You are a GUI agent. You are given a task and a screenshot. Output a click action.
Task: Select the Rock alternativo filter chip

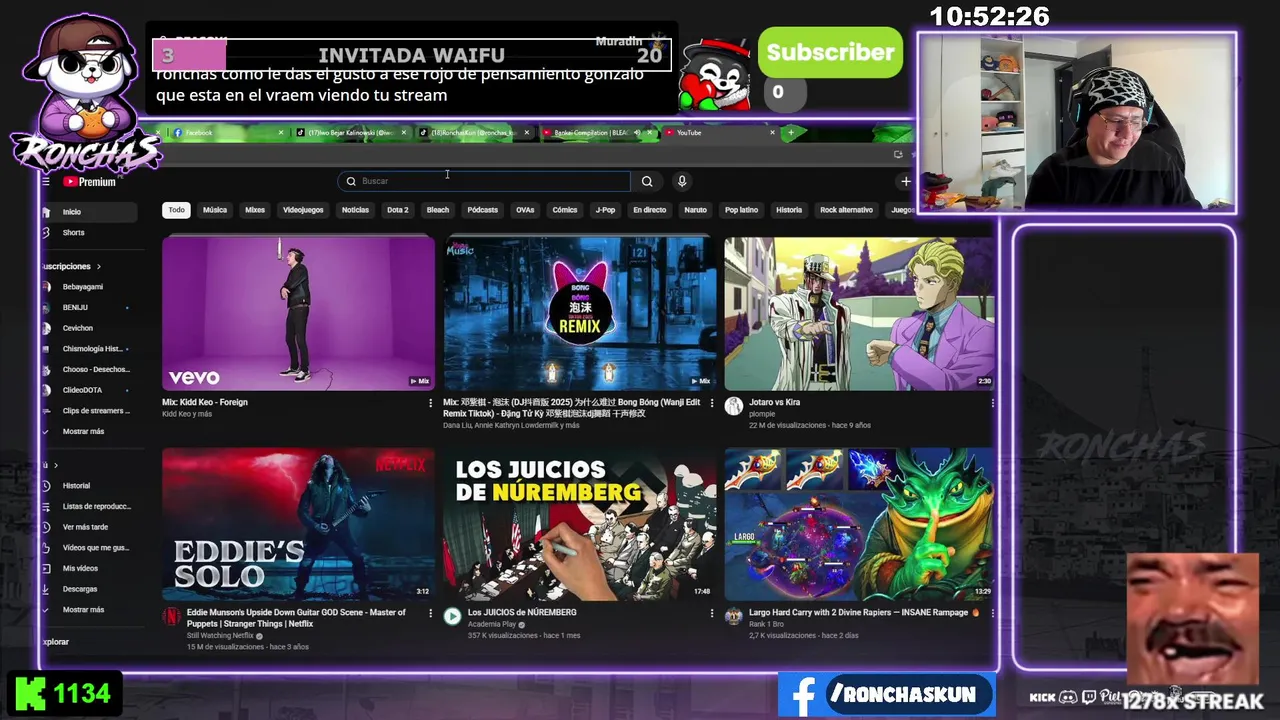click(846, 210)
